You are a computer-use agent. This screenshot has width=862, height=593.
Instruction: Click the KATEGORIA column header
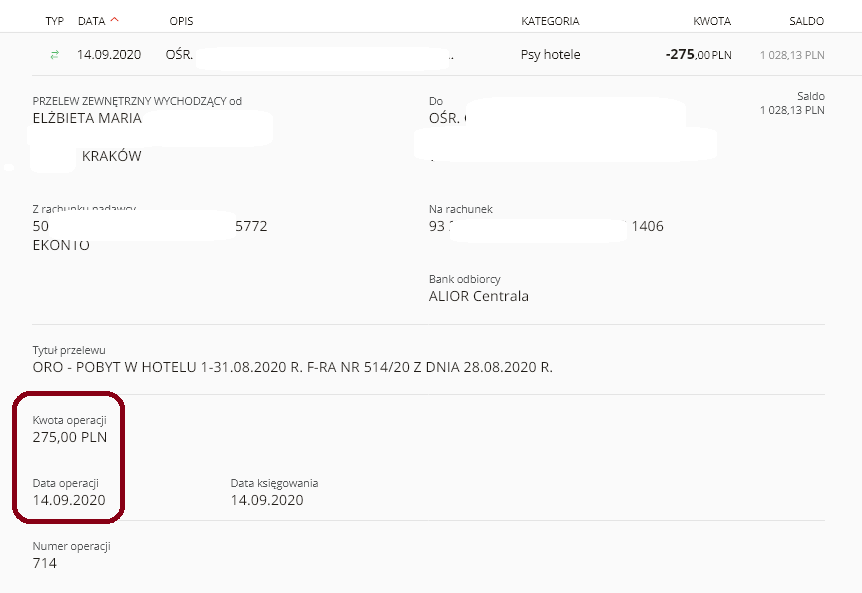click(550, 21)
